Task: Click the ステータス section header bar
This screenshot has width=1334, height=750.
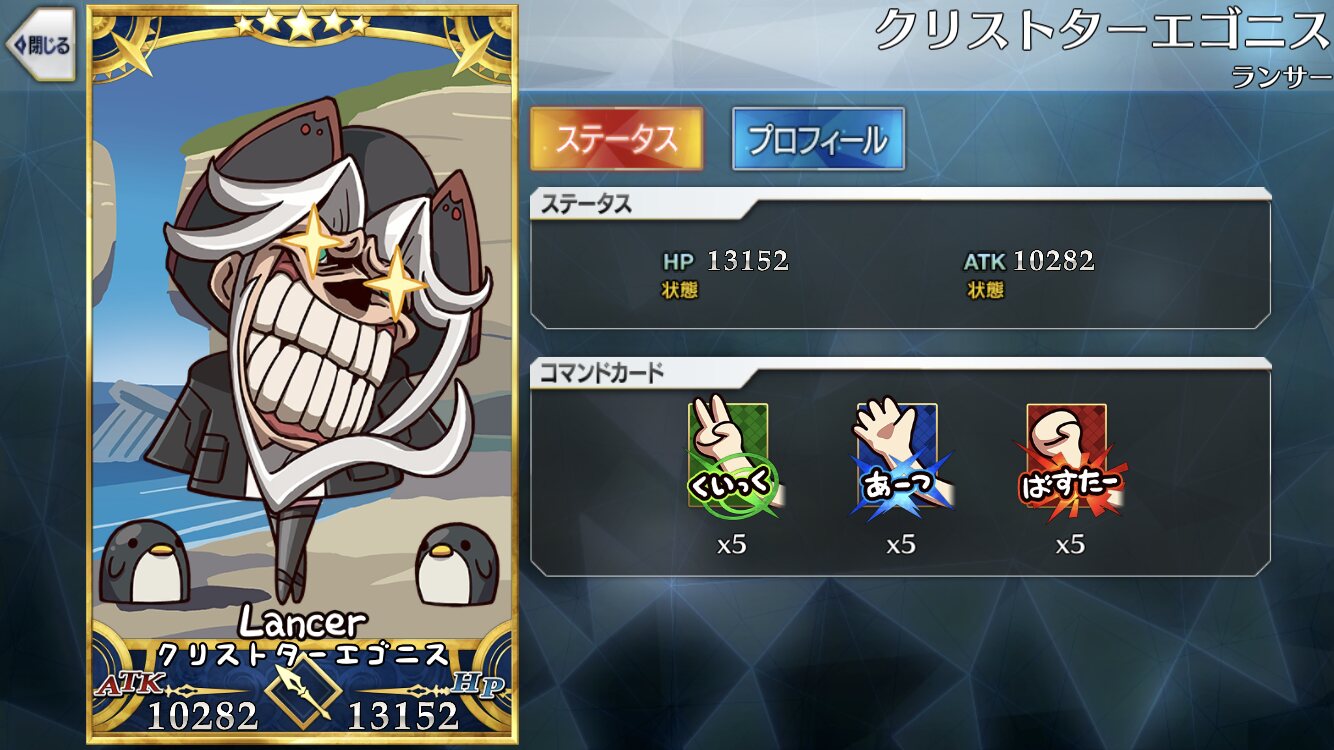Action: click(x=900, y=204)
